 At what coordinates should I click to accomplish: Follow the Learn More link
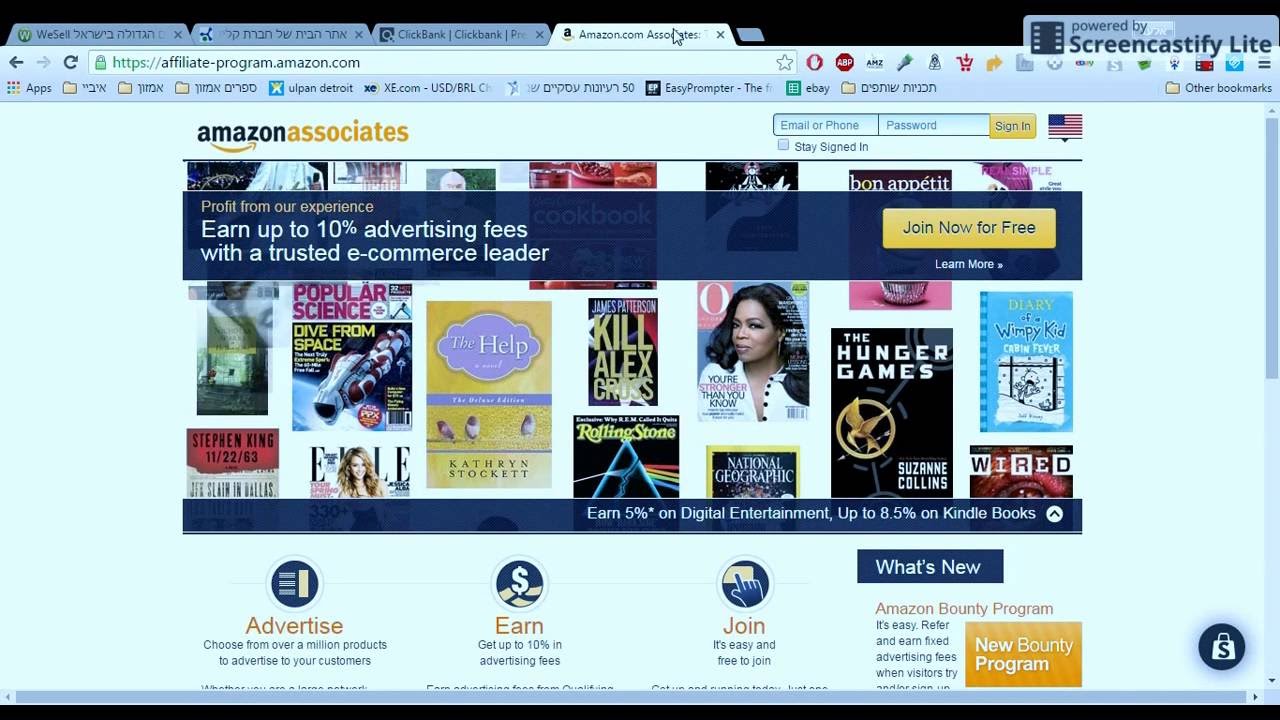point(968,264)
